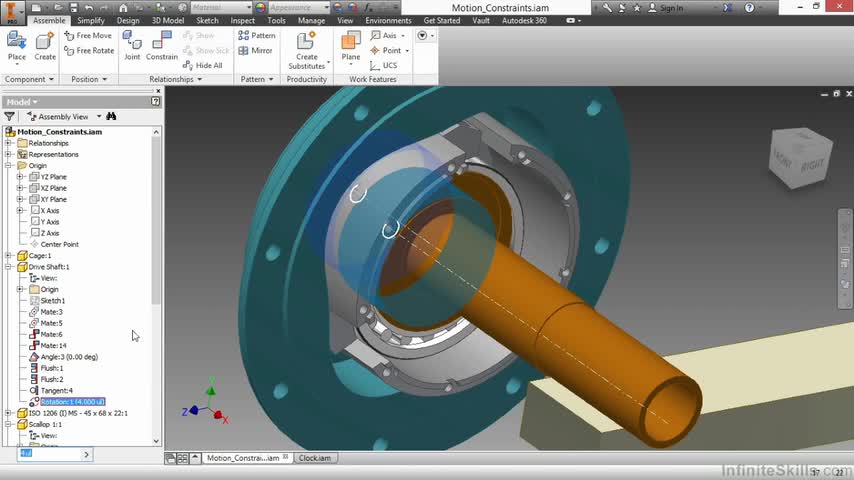This screenshot has height=480, width=854.
Task: Click the Create component tool
Action: [45, 46]
